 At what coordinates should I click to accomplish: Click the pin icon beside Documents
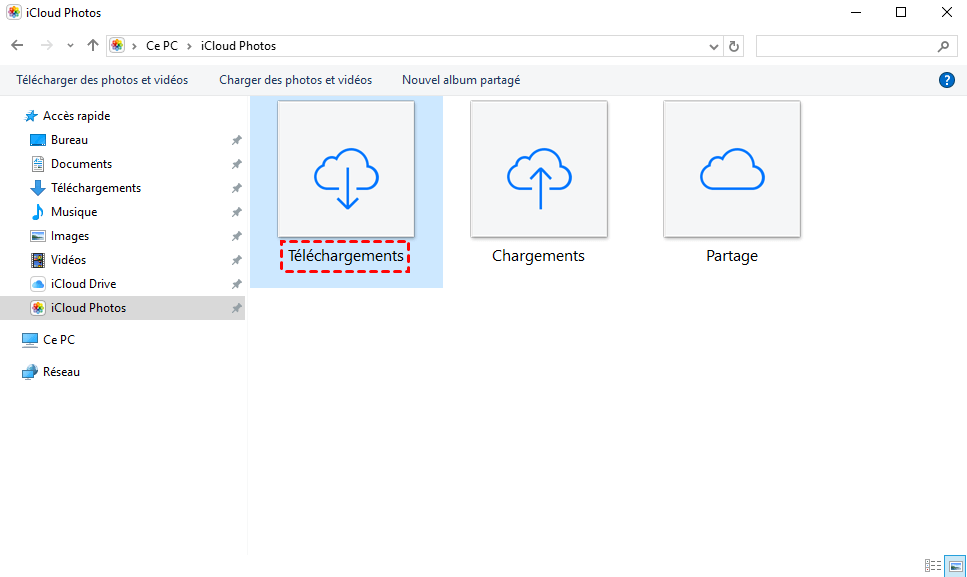pyautogui.click(x=236, y=165)
